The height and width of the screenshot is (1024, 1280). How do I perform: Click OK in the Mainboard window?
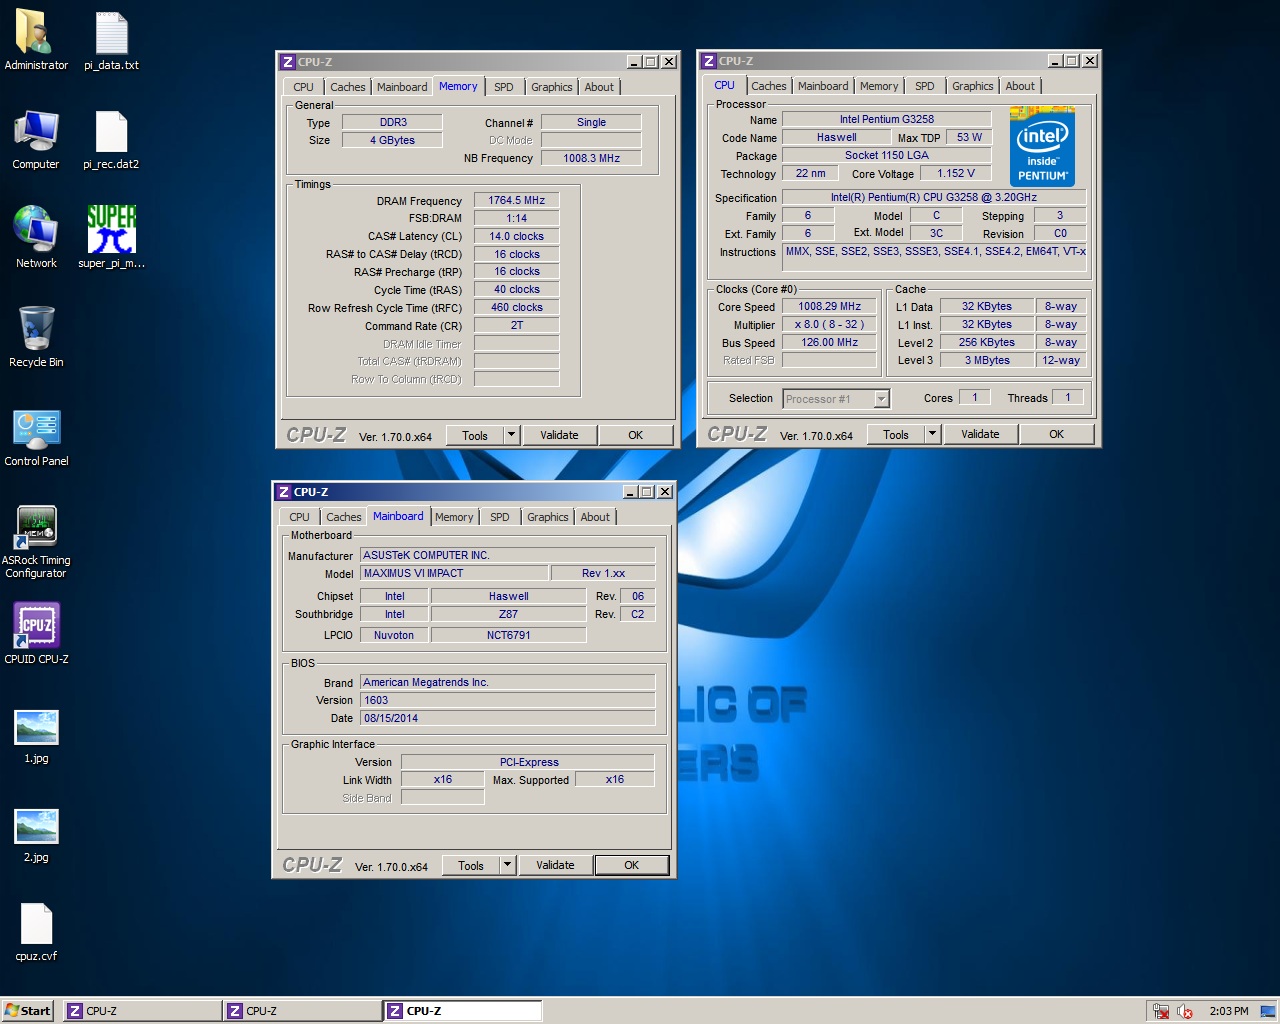[631, 865]
